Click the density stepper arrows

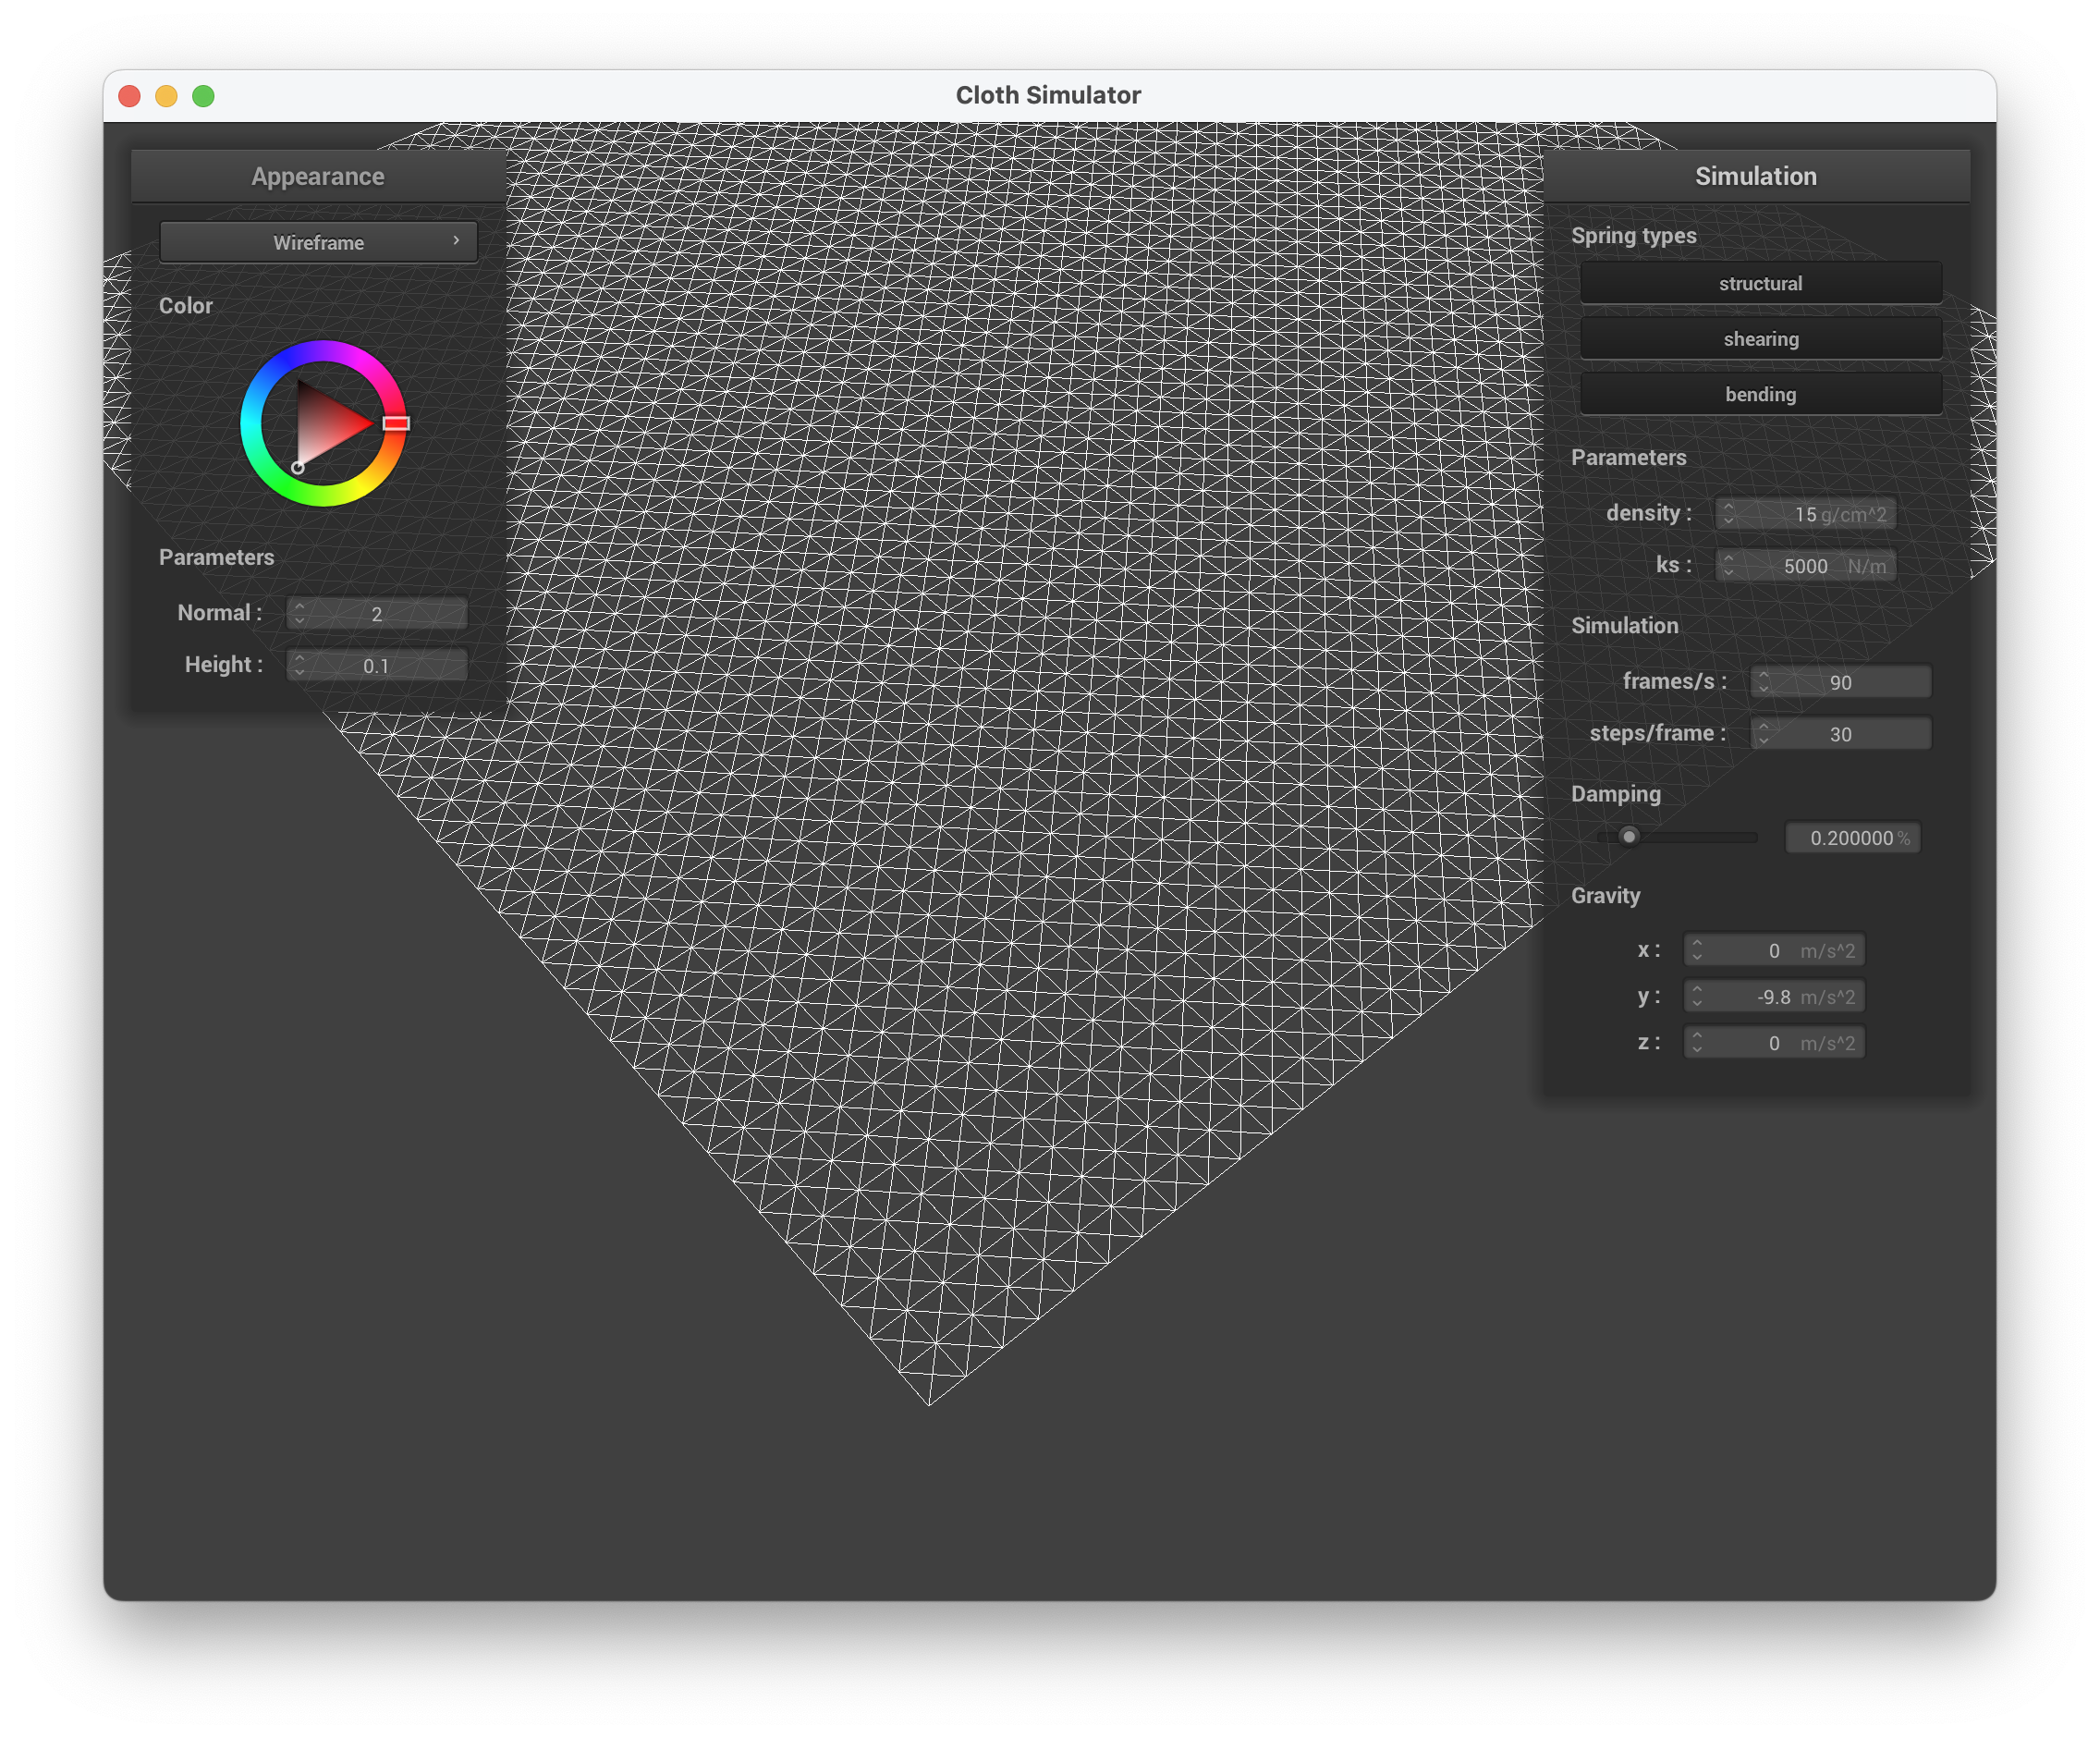(1728, 513)
